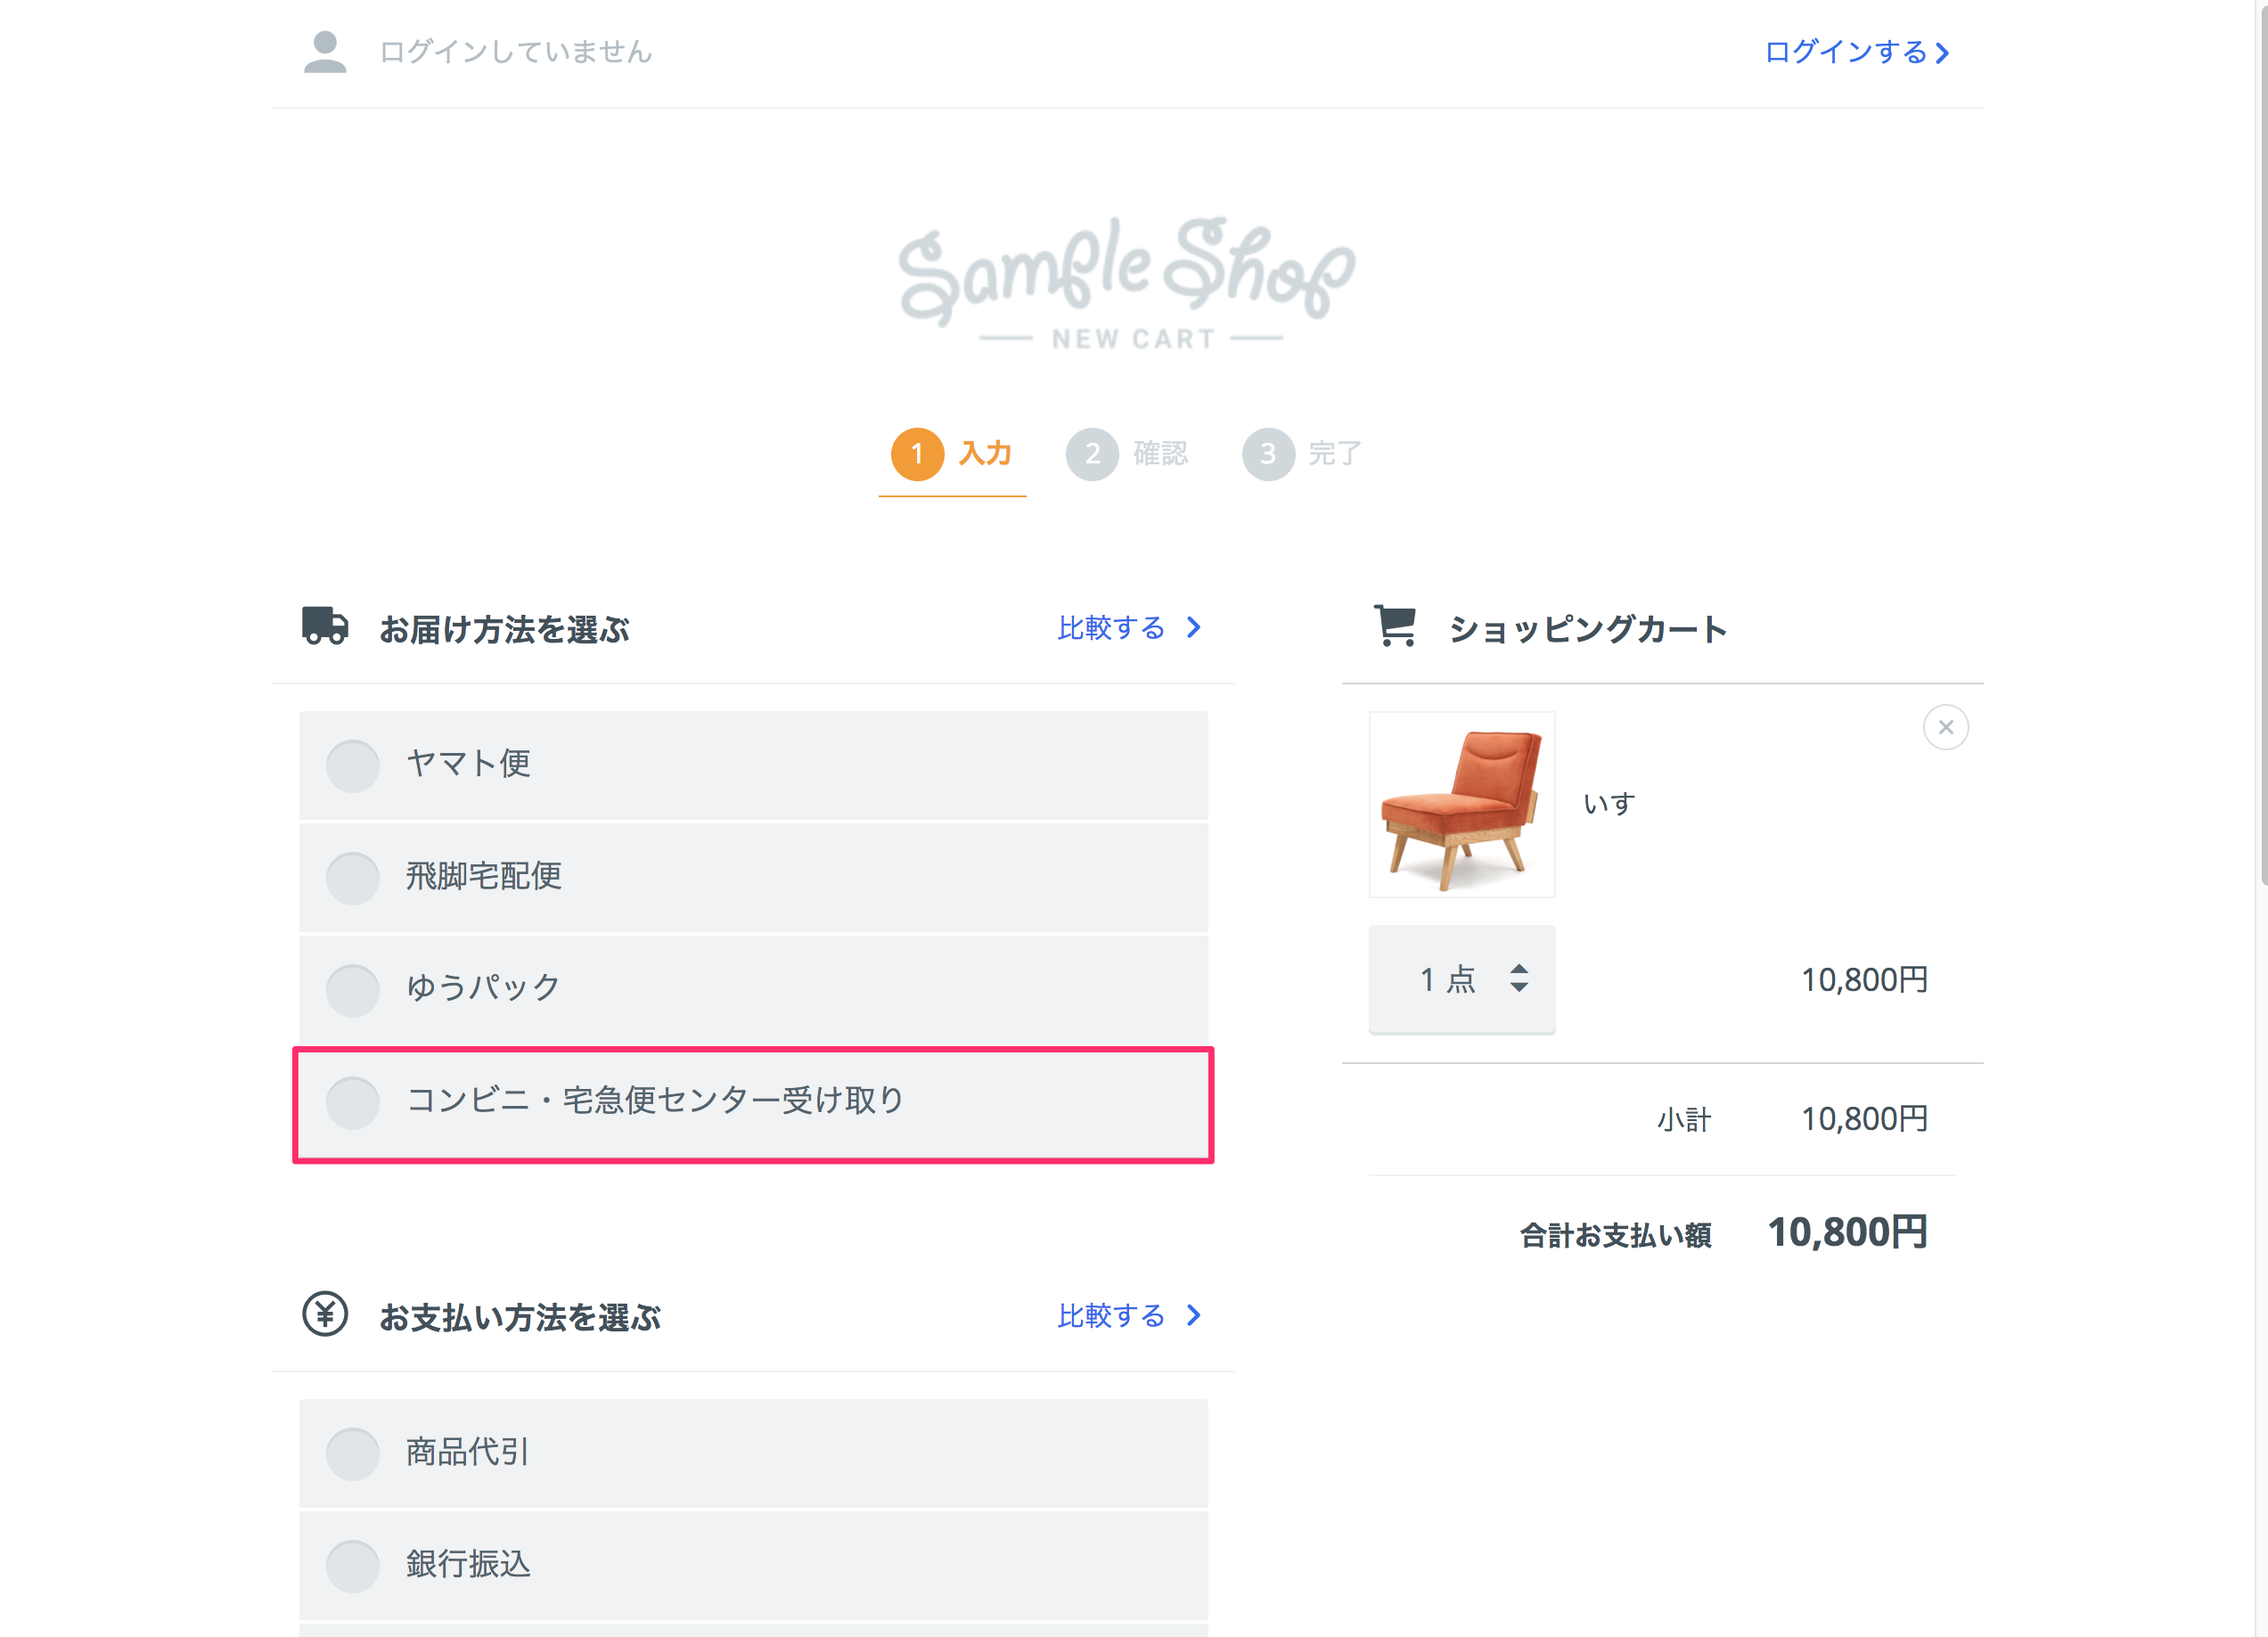Click the chevron arrow next to ログインする
Image resolution: width=2268 pixels, height=1637 pixels.
click(1943, 53)
